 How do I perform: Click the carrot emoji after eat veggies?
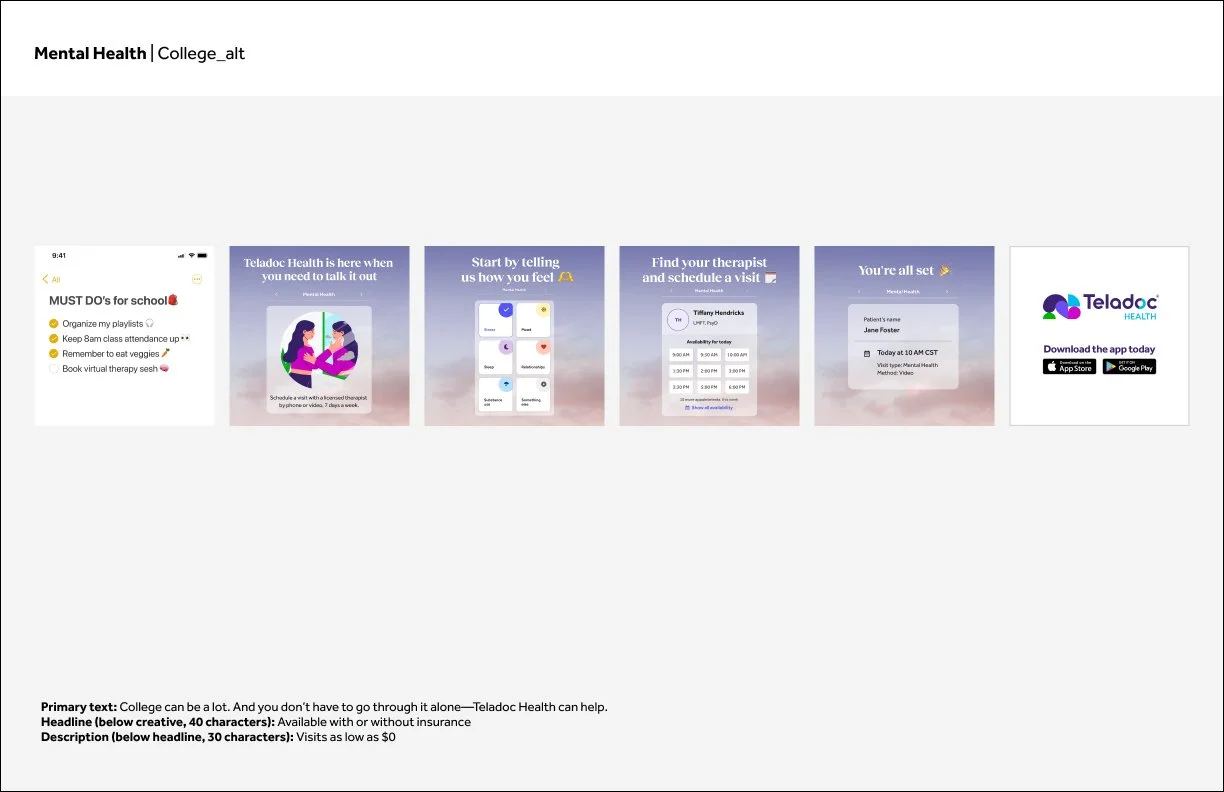166,353
